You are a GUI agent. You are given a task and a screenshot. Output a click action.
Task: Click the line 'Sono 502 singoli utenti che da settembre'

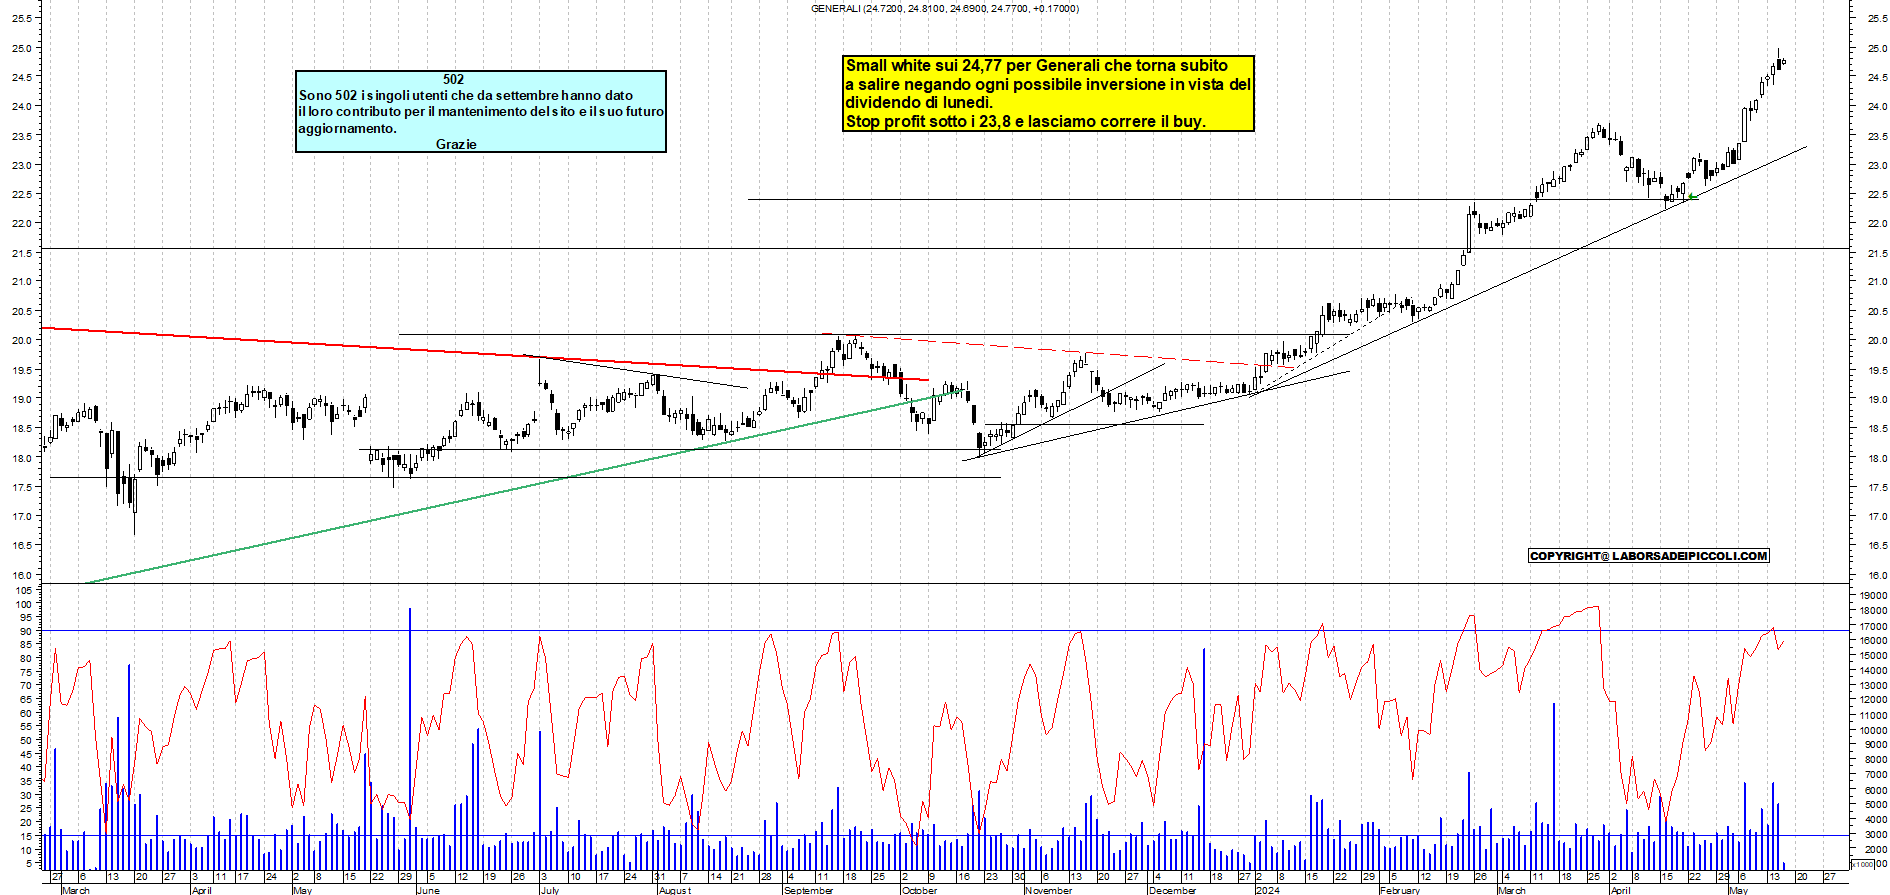coord(466,95)
